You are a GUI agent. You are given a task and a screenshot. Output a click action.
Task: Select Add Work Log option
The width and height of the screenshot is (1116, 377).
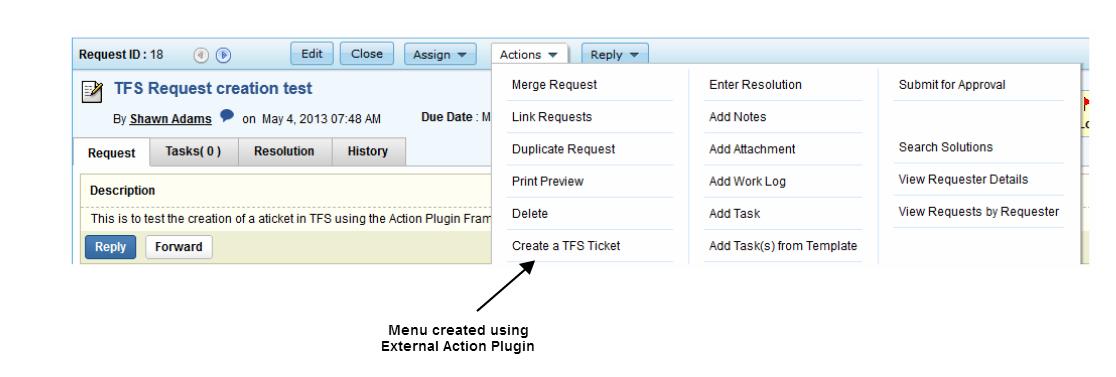coord(747,181)
